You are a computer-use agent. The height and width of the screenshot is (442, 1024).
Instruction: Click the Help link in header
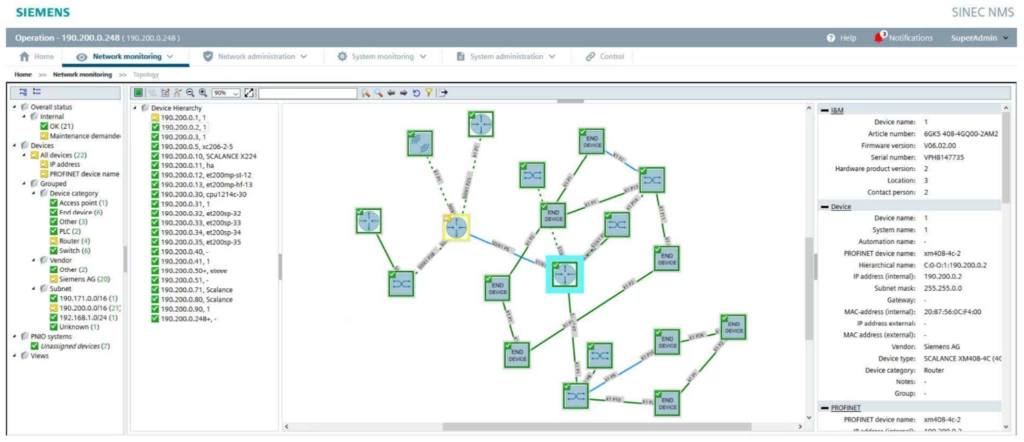click(x=841, y=38)
